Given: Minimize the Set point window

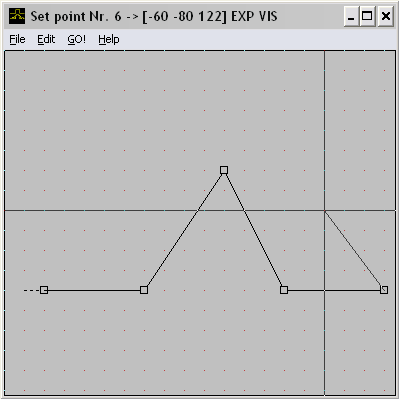Looking at the screenshot, I should click(351, 16).
